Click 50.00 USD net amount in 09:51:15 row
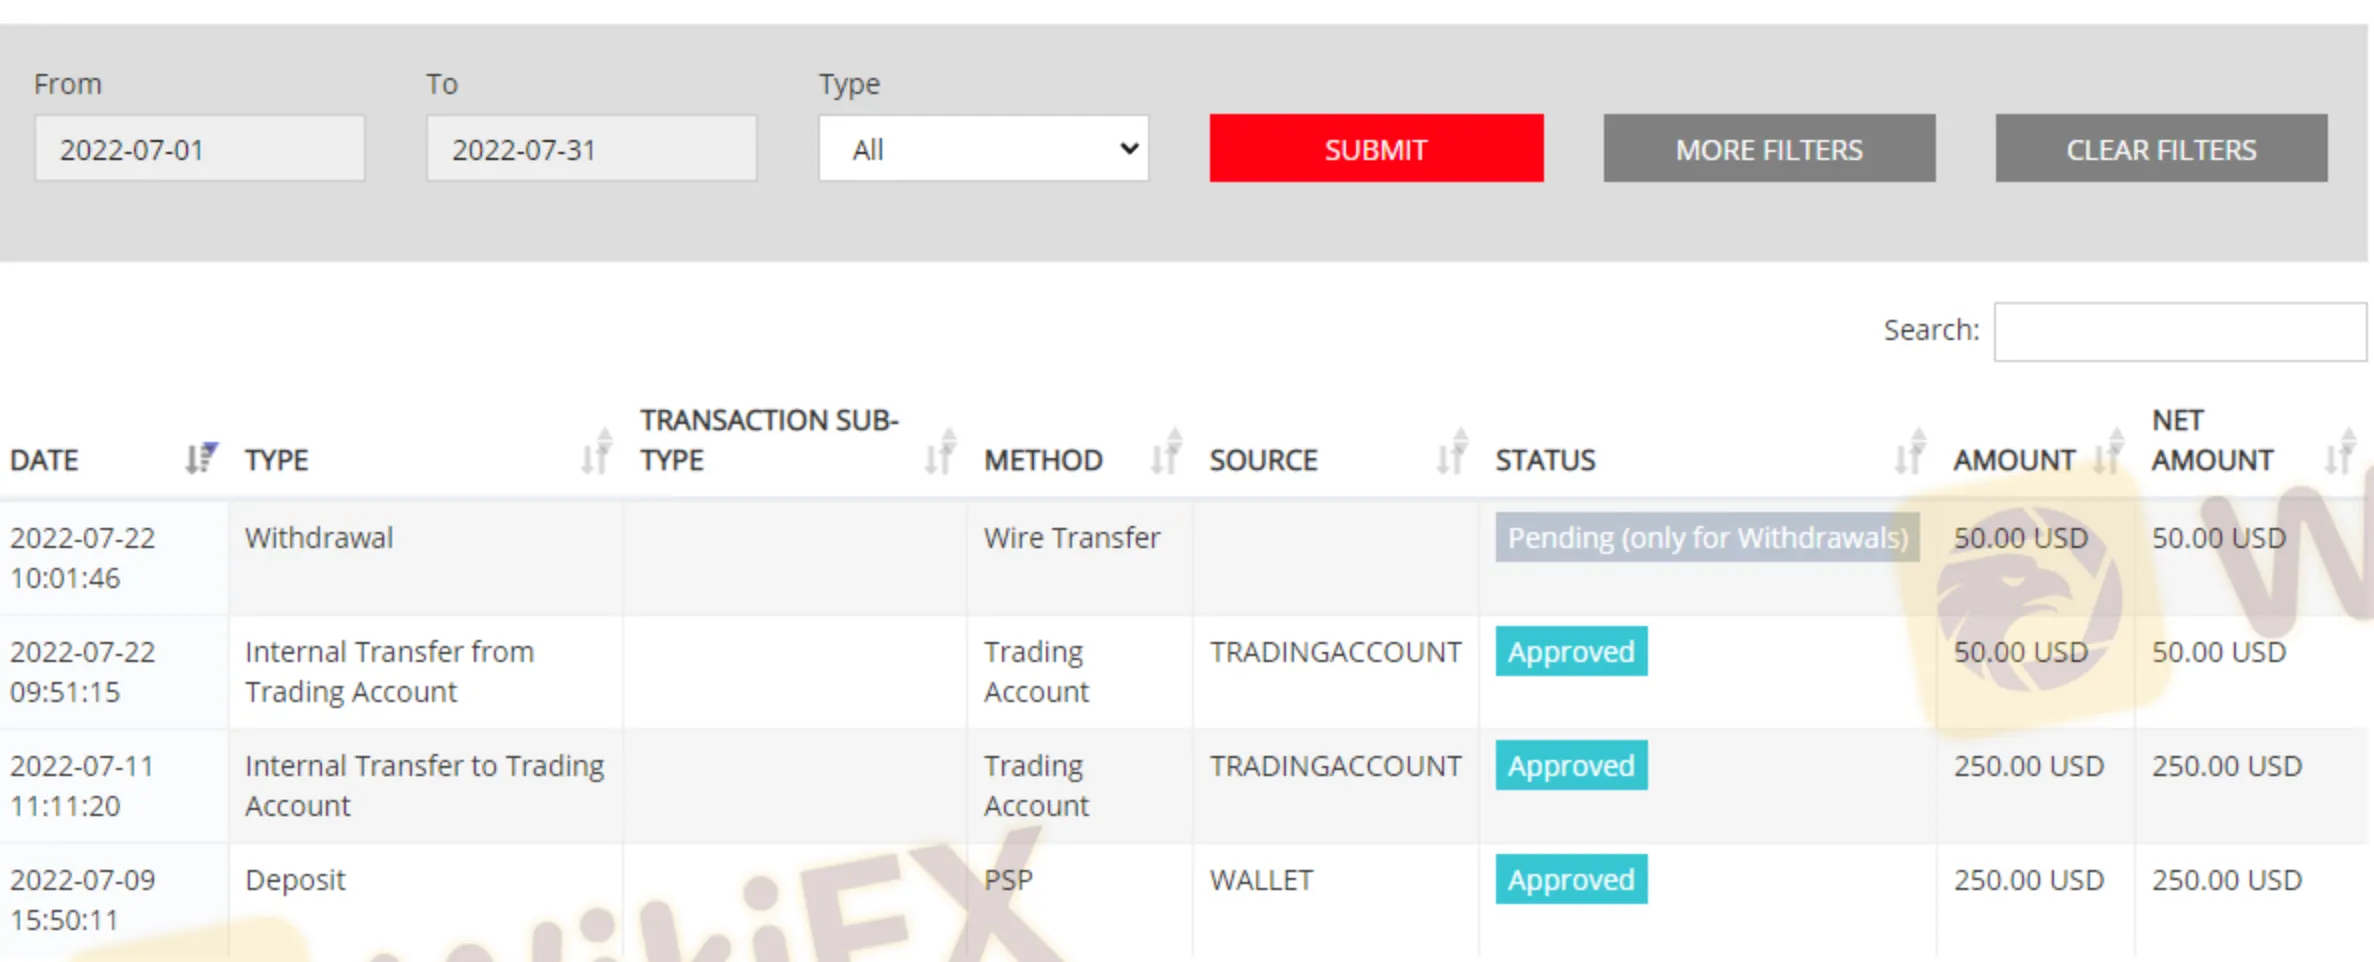Image resolution: width=2374 pixels, height=962 pixels. 2219,651
